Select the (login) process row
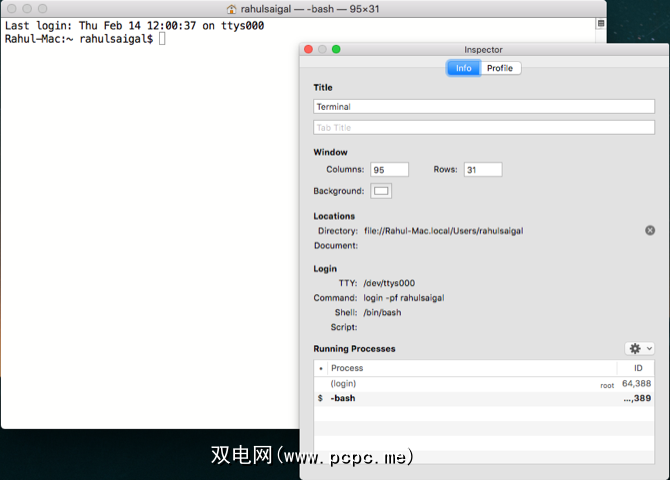 484,384
